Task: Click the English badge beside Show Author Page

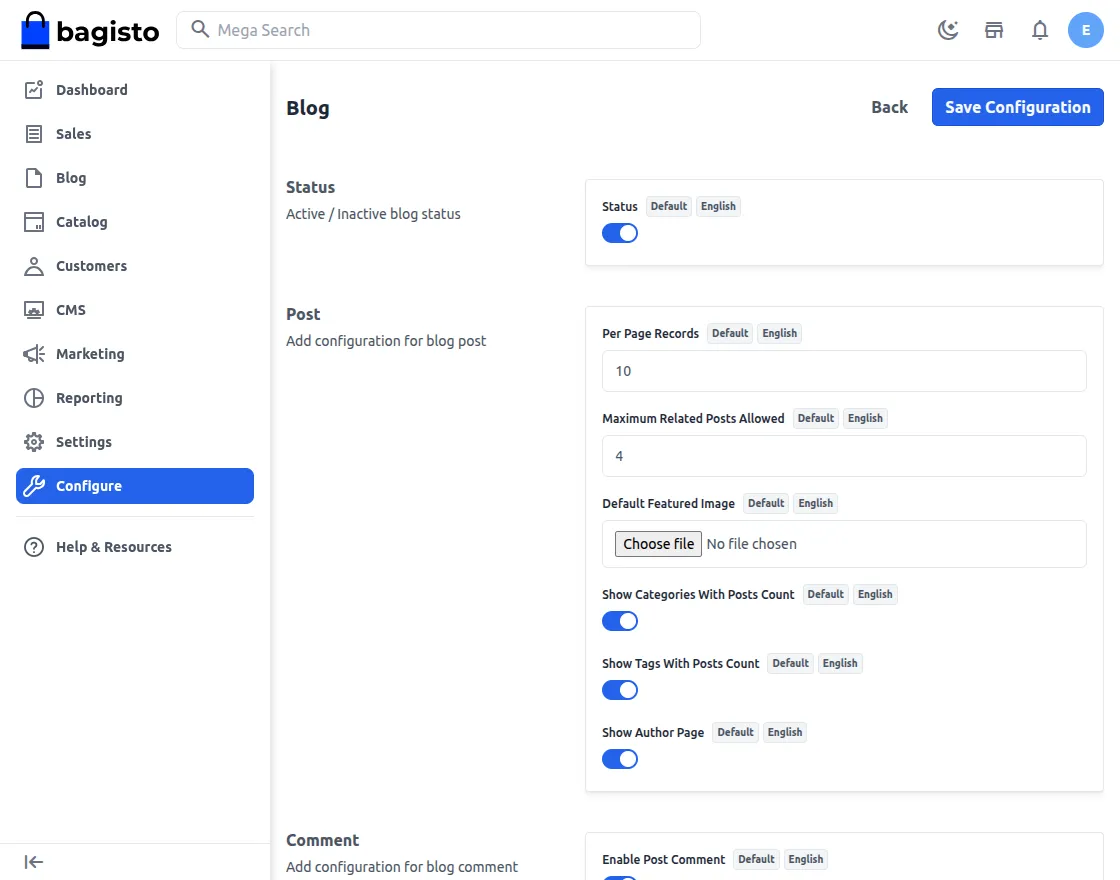Action: [x=784, y=732]
